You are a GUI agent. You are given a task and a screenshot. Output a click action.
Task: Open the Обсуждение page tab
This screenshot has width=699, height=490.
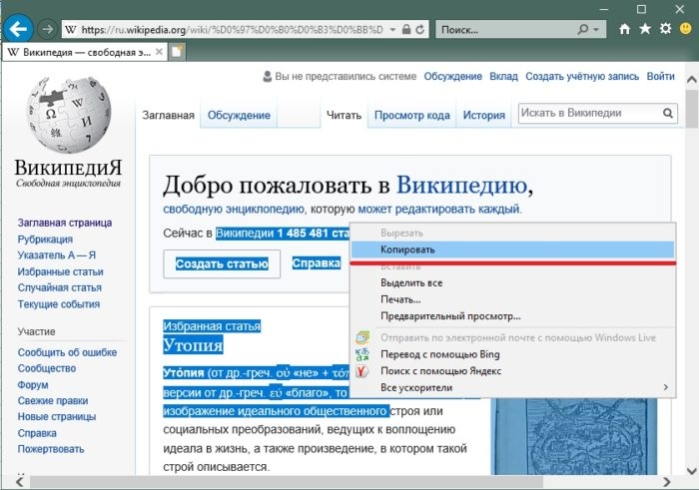pyautogui.click(x=239, y=115)
